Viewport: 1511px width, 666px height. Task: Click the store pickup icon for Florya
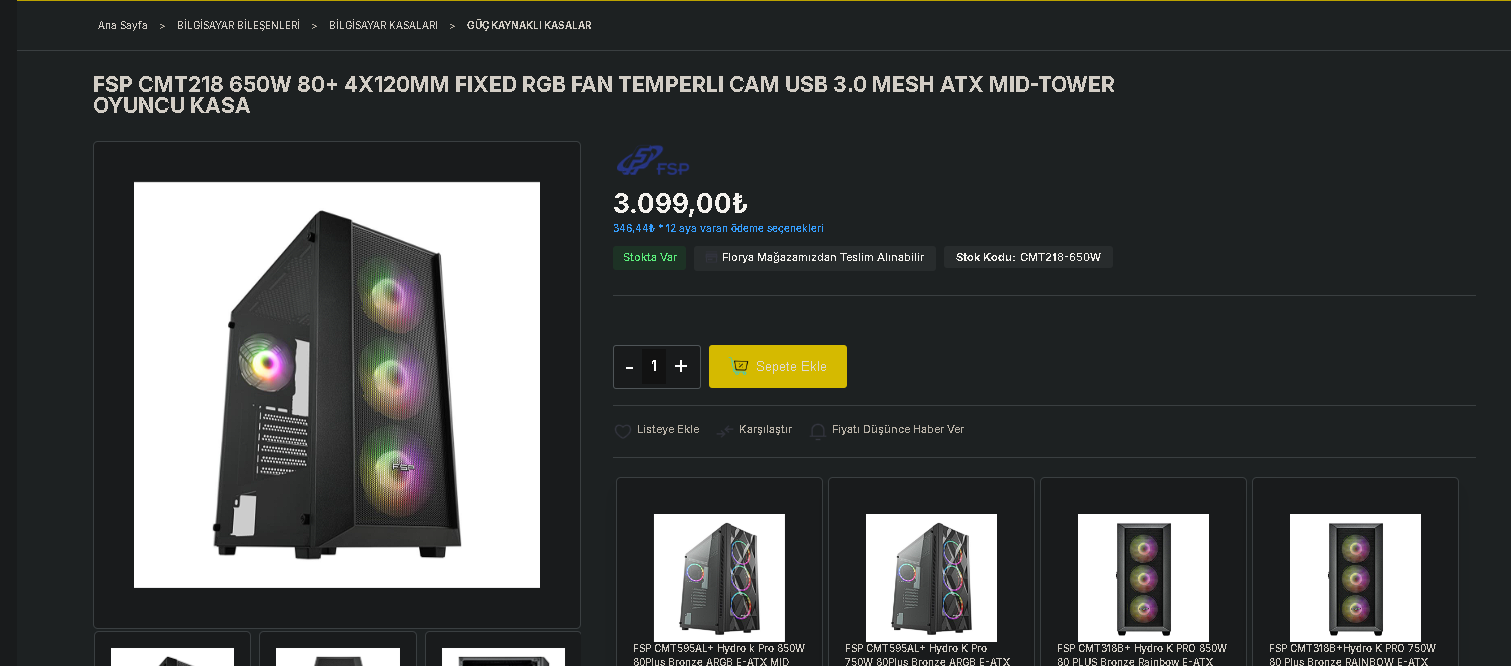(711, 258)
